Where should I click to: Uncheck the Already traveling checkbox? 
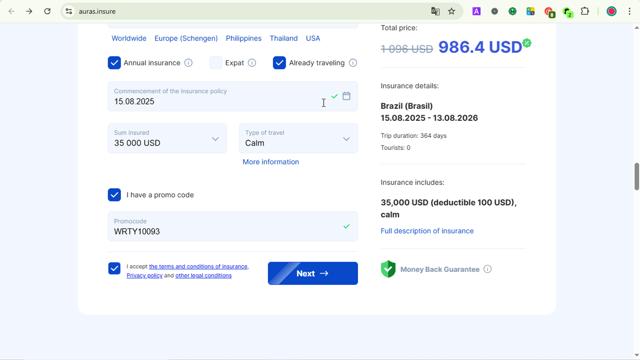[x=279, y=63]
